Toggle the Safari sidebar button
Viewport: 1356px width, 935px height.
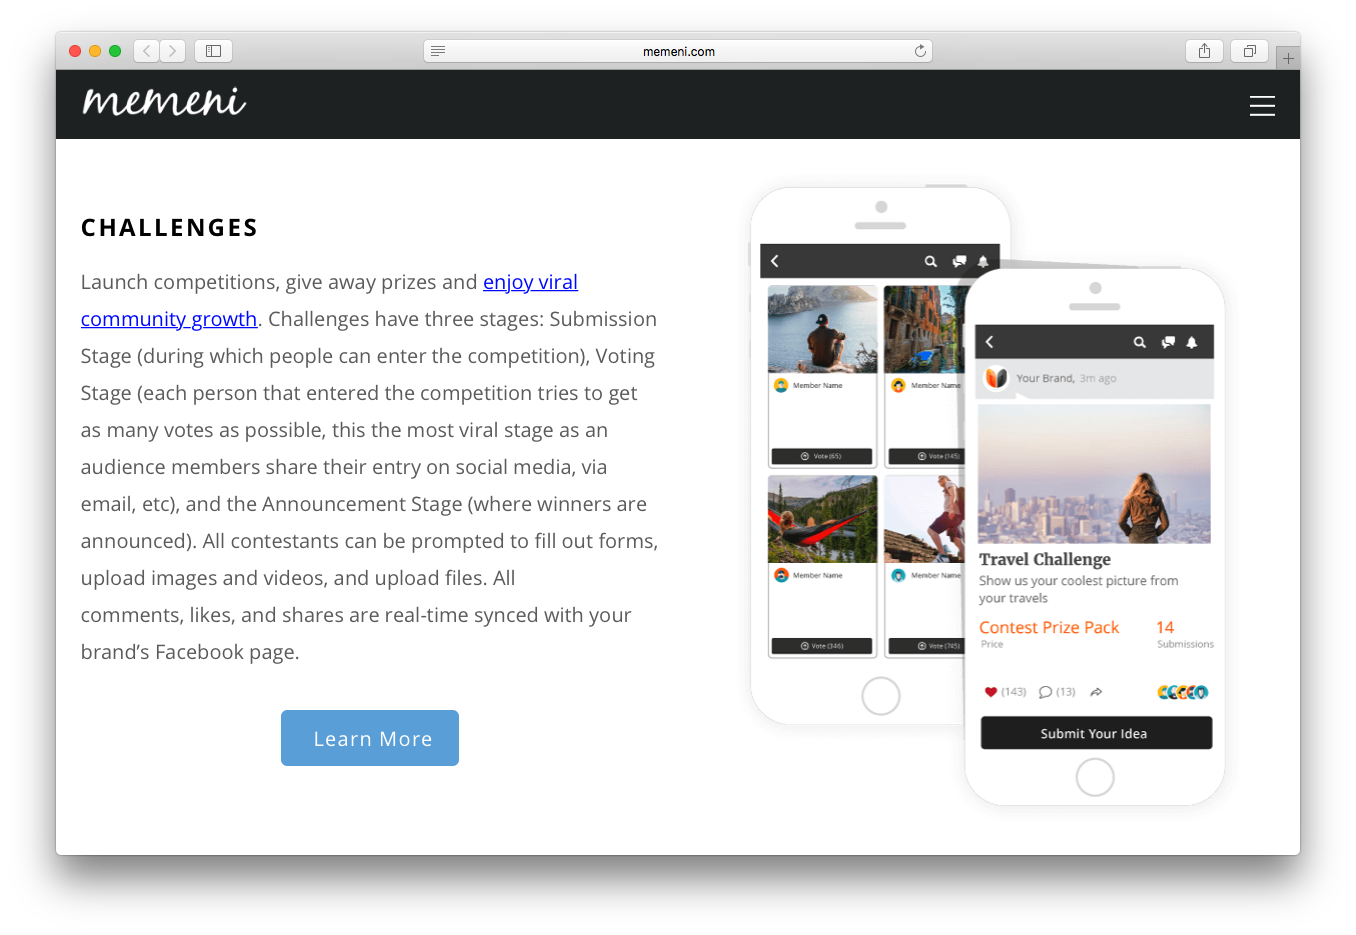[x=213, y=51]
